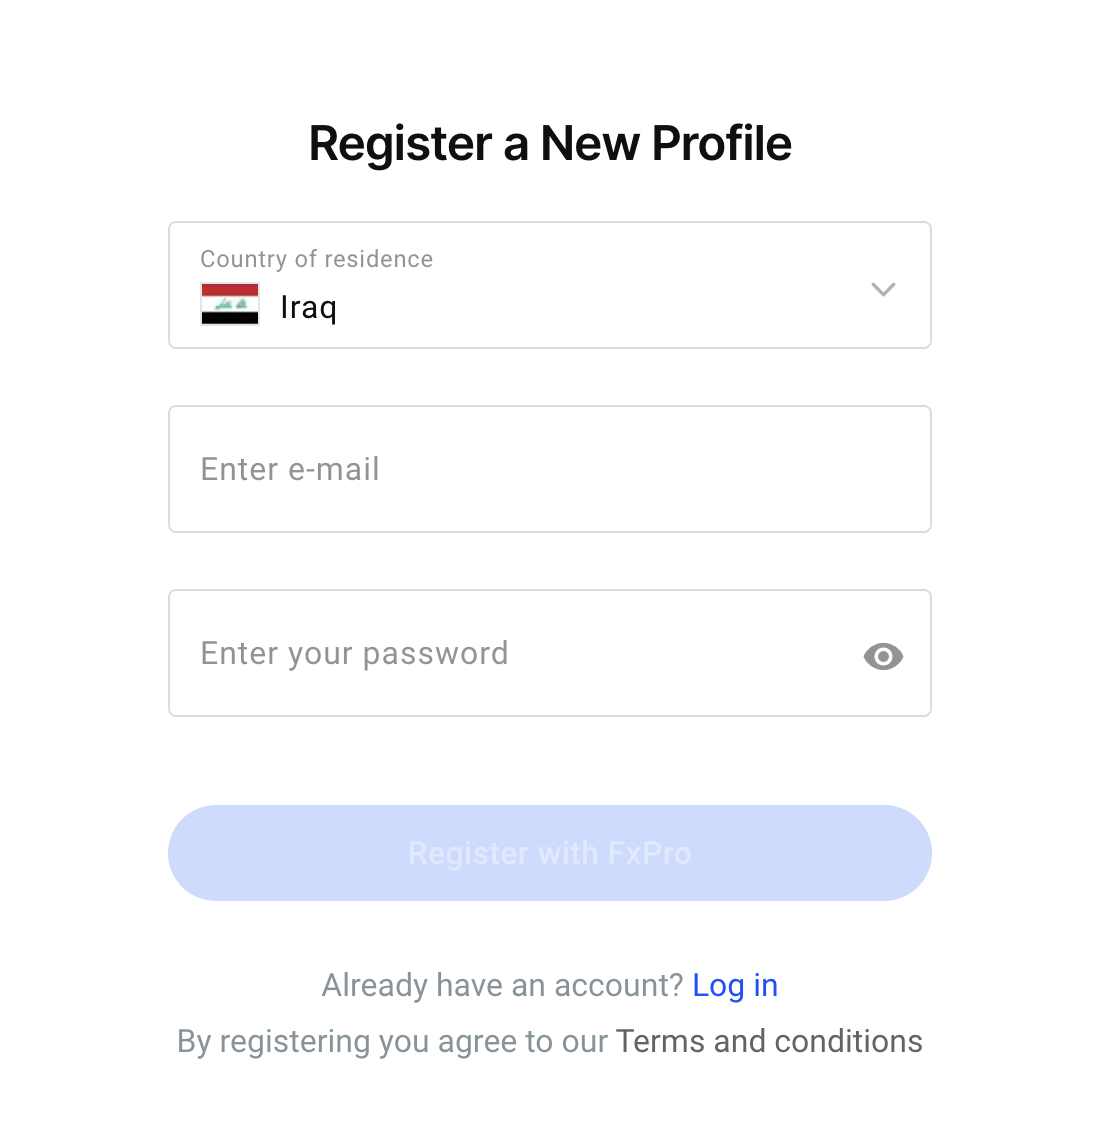Select the Iraq country name text
The width and height of the screenshot is (1096, 1144).
point(308,307)
